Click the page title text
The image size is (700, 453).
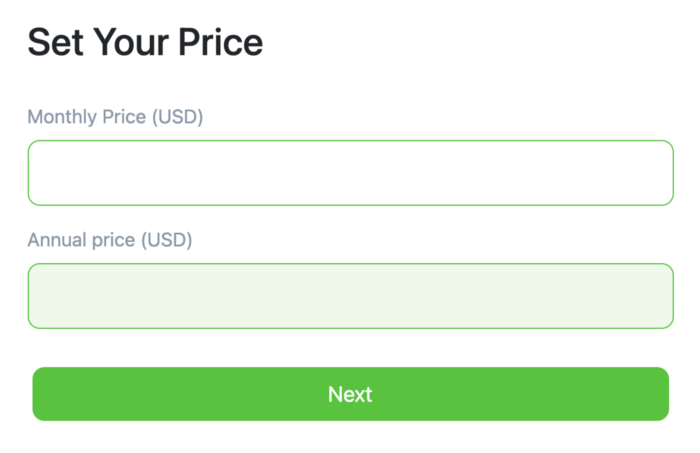(x=145, y=42)
